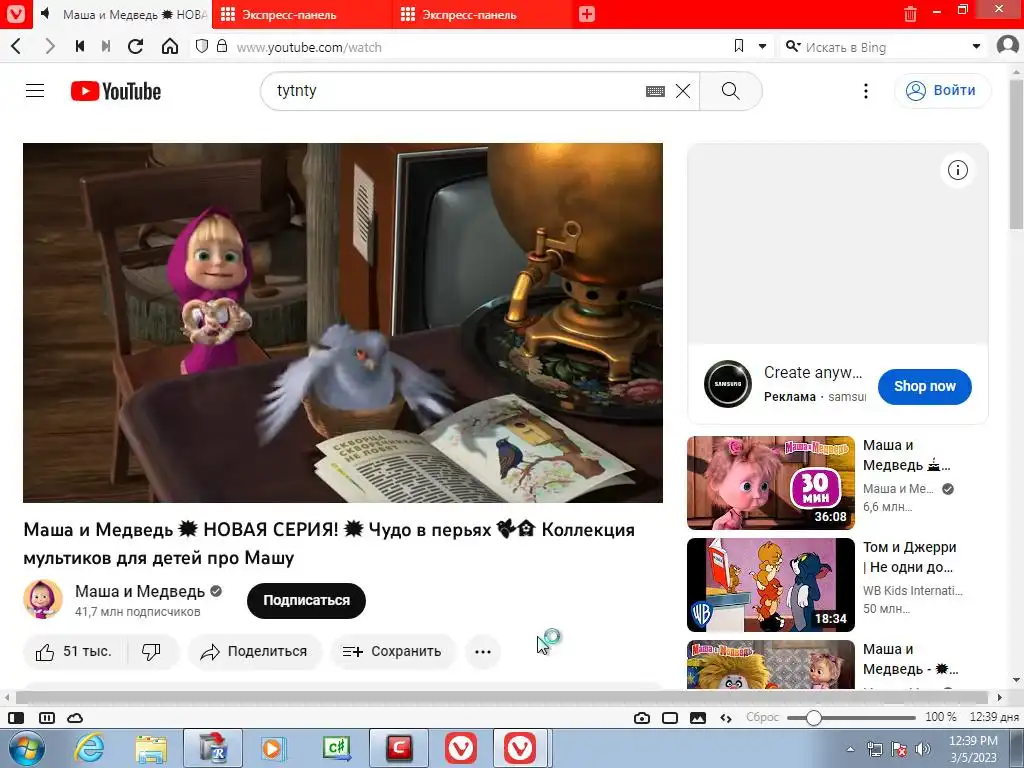
Task: Click the horizontal page scrollbar
Action: coord(503,697)
